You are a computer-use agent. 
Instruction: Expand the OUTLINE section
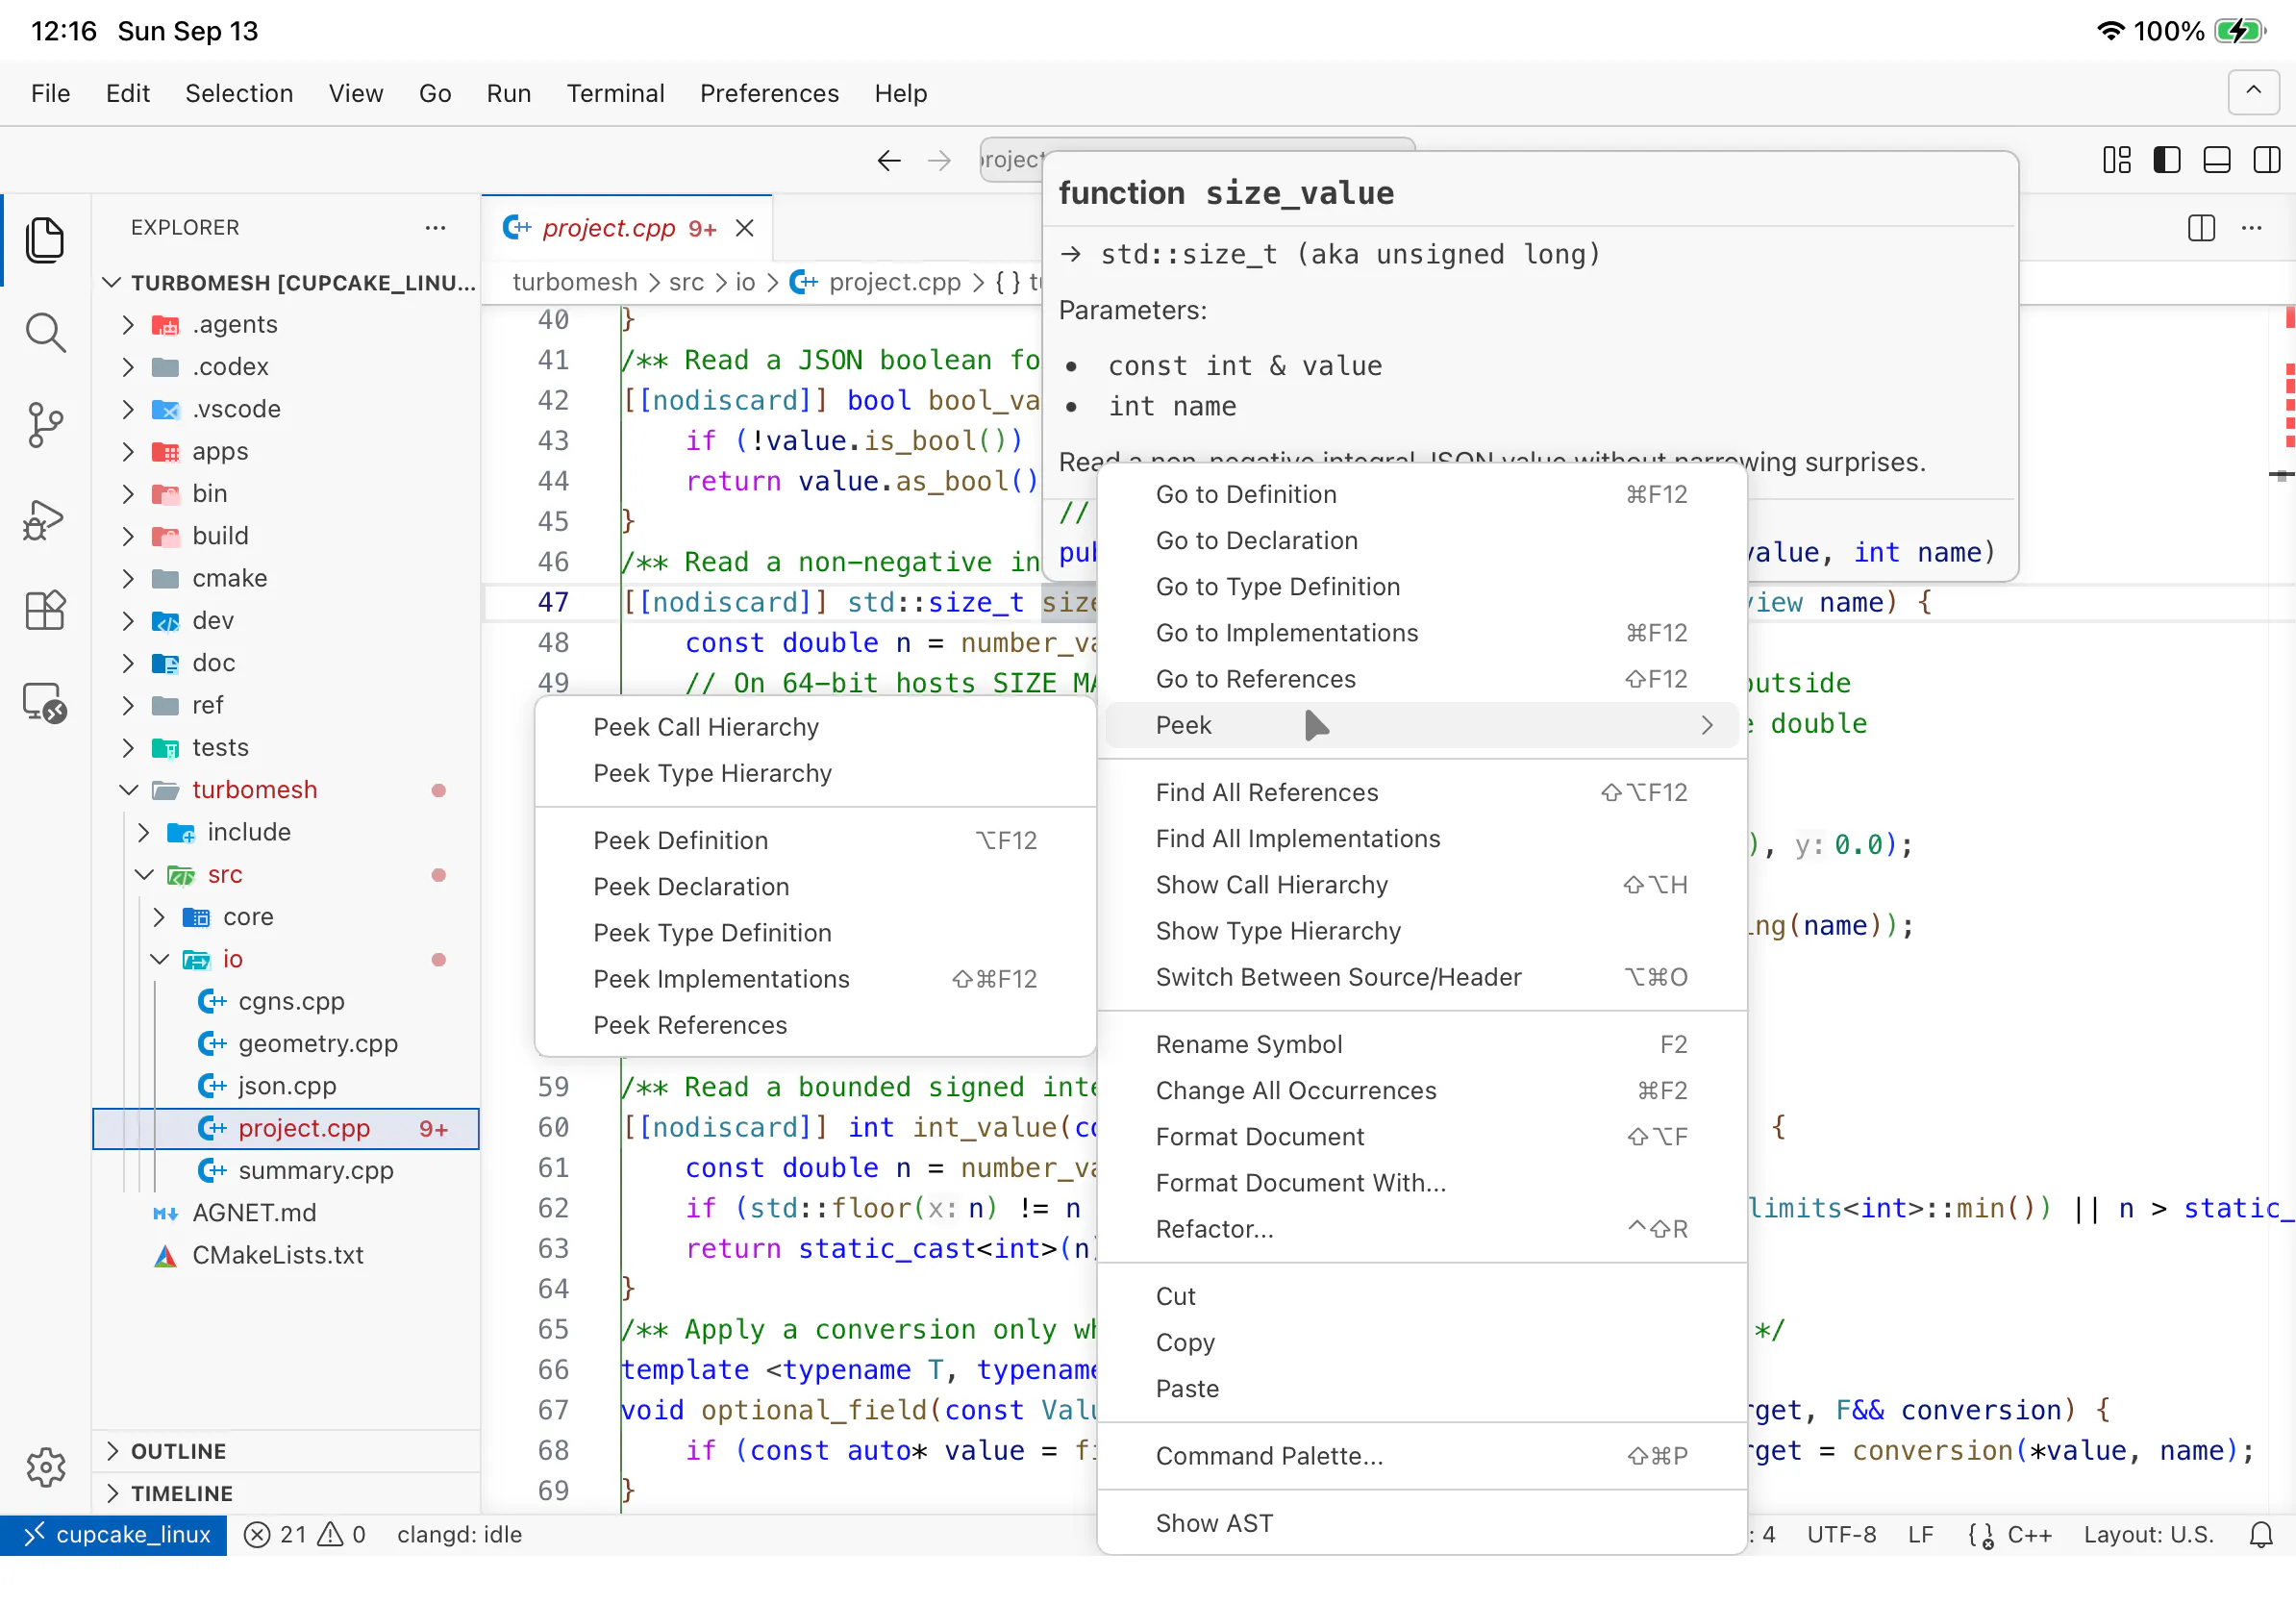tap(285, 1451)
